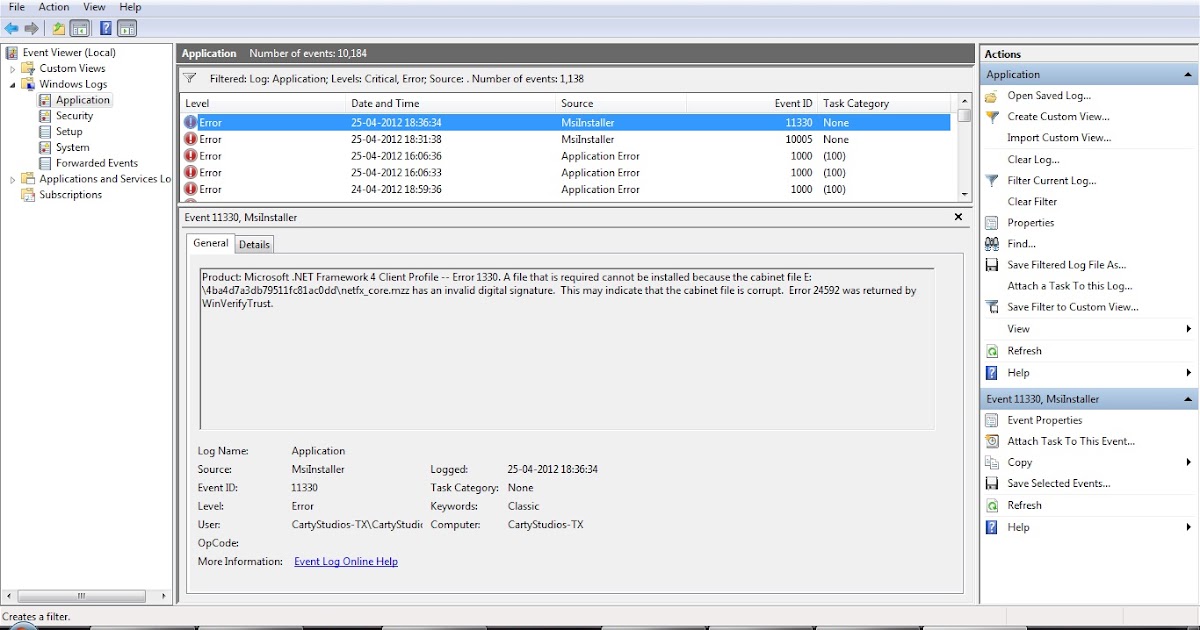The image size is (1200, 630).
Task: Click Import Custom View action
Action: click(x=1059, y=138)
